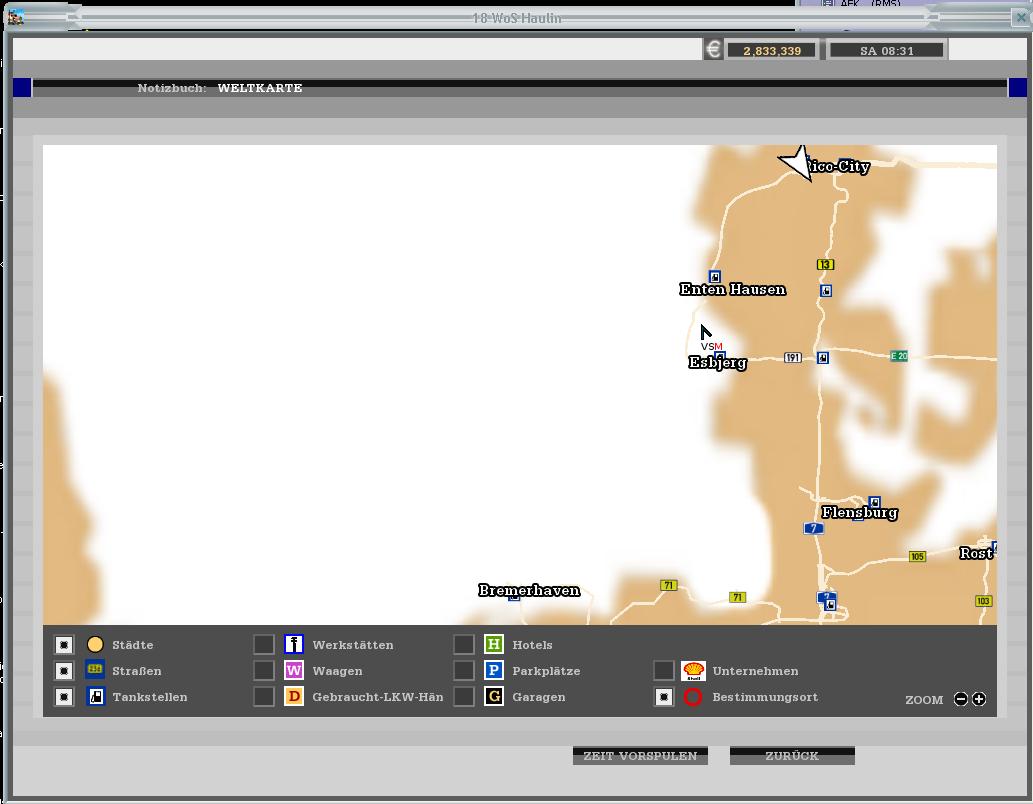The width and height of the screenshot is (1033, 804).
Task: Click the green E 20 road marker
Action: 899,356
